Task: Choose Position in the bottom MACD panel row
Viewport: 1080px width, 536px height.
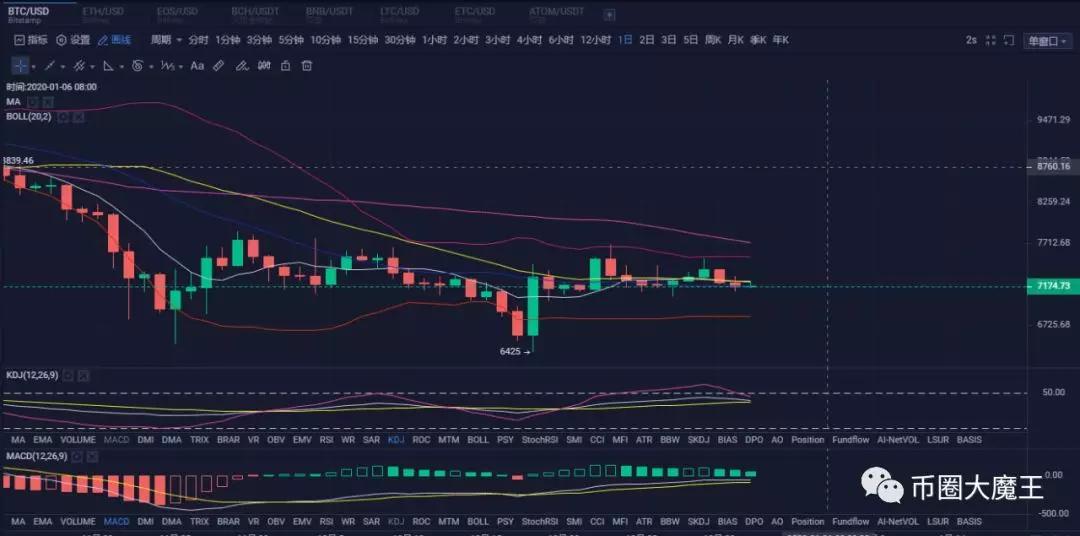Action: [x=807, y=522]
